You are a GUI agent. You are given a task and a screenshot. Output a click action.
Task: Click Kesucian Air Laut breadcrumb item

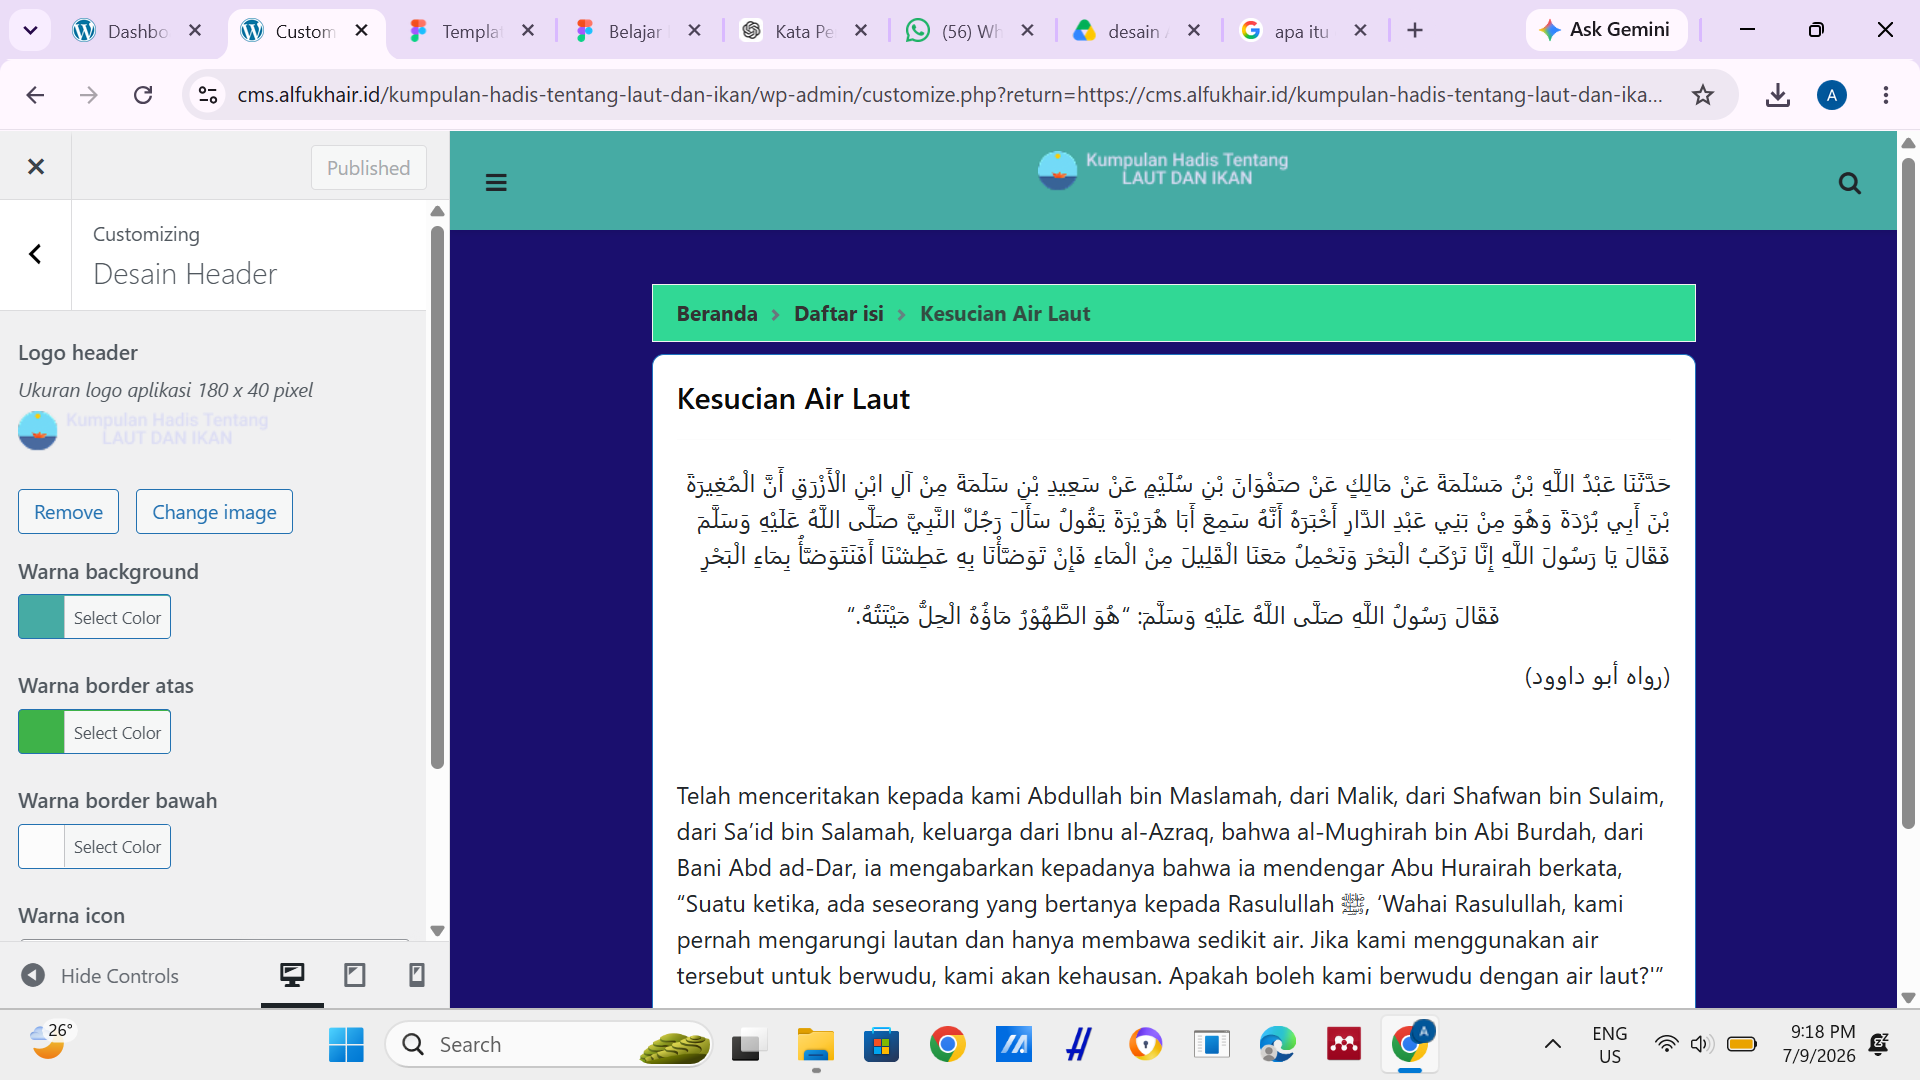point(1005,314)
